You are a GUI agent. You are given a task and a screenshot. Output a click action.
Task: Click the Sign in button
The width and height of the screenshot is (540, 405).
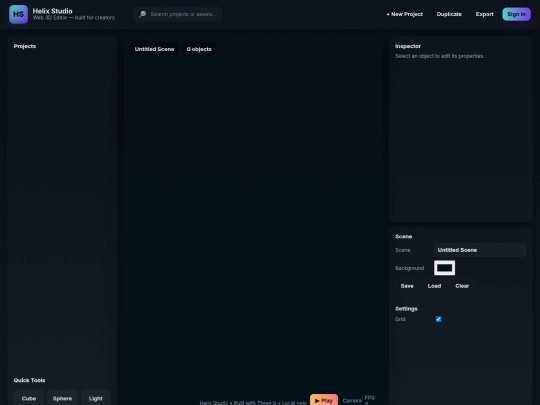click(516, 14)
